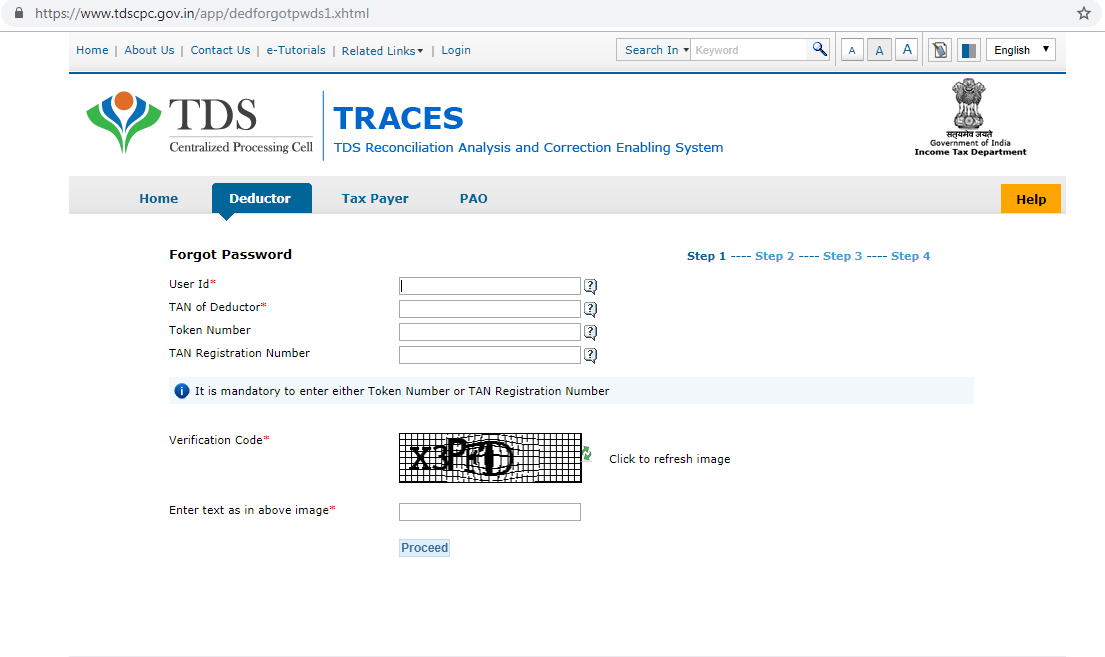Open the e-Tutorials link
The image size is (1105, 657).
click(296, 50)
